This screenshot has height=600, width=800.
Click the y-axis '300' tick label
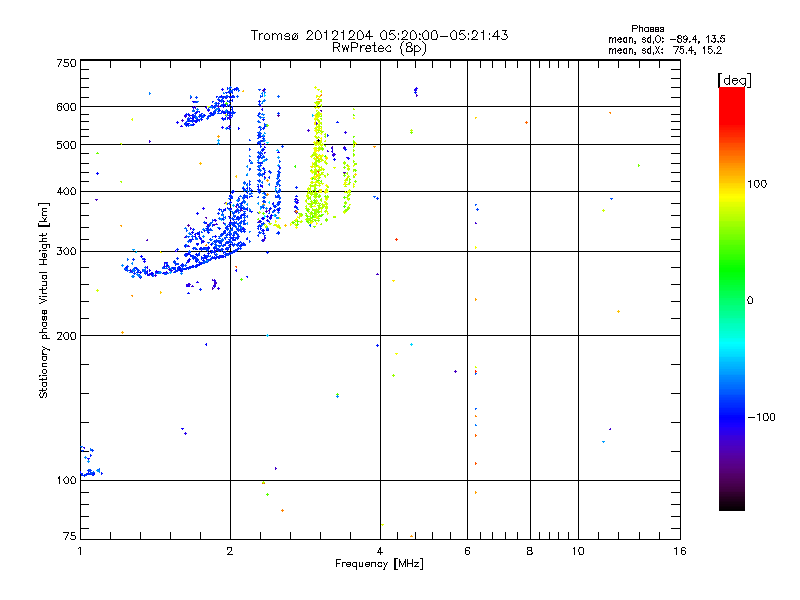coord(66,252)
